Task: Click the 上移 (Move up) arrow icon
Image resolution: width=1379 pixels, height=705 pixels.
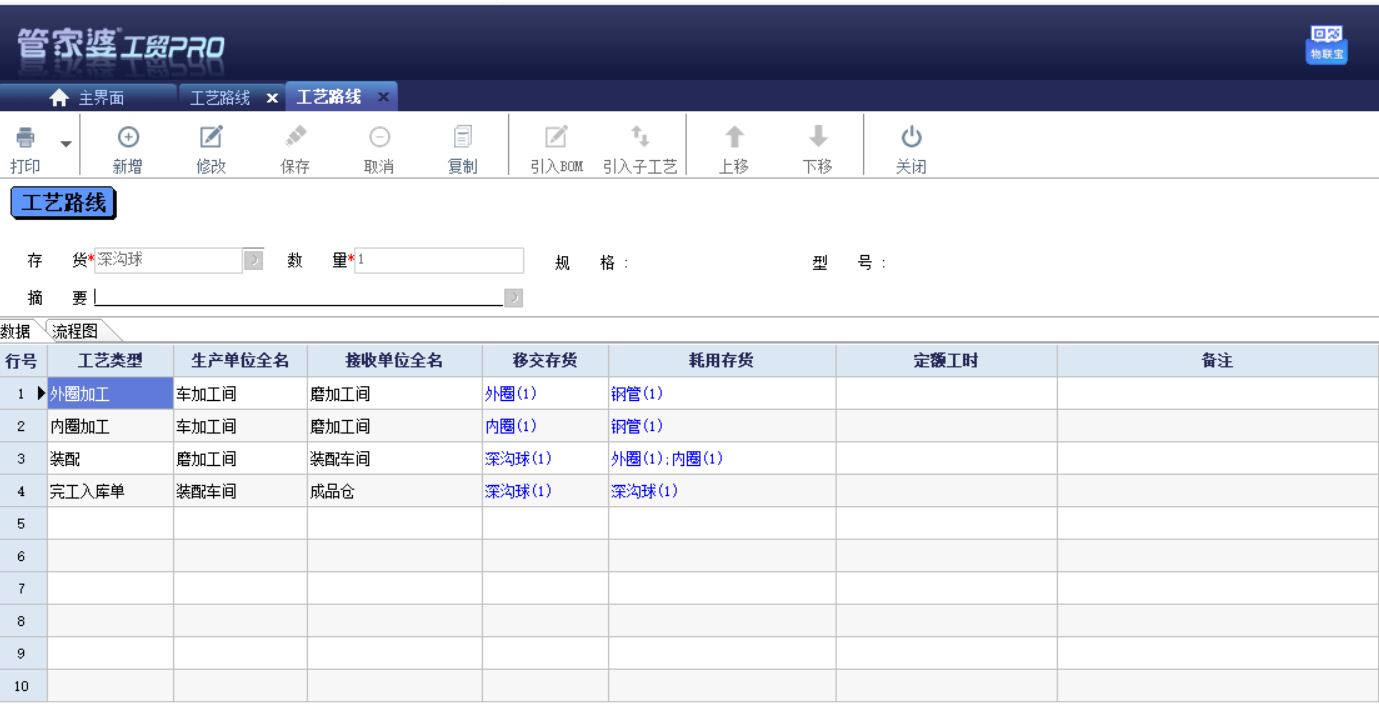Action: click(734, 138)
